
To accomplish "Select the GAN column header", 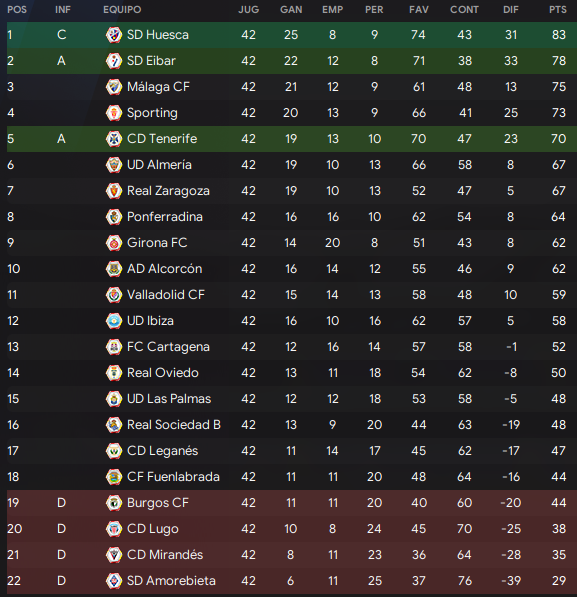I will tap(291, 10).
